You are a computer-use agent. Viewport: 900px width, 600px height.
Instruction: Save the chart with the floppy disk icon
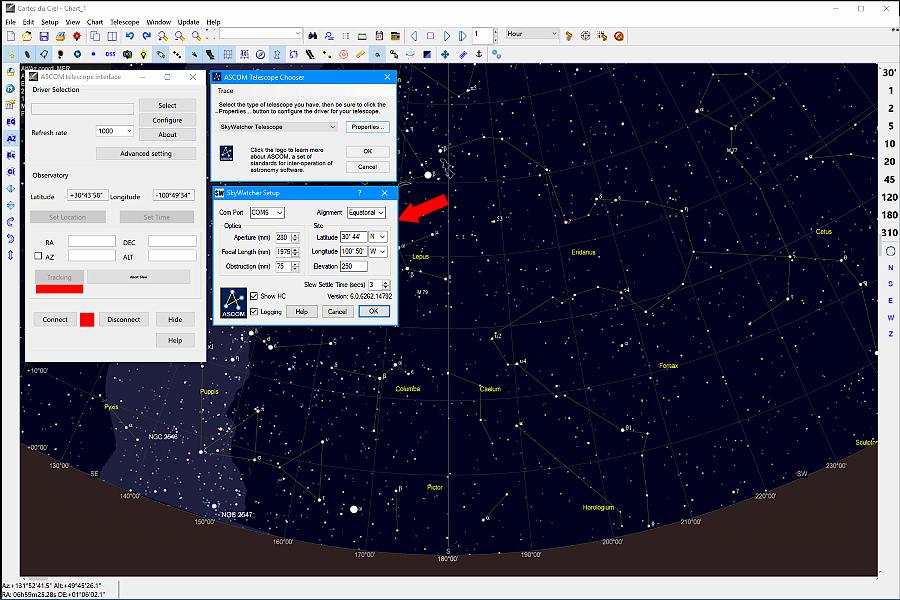tap(44, 36)
